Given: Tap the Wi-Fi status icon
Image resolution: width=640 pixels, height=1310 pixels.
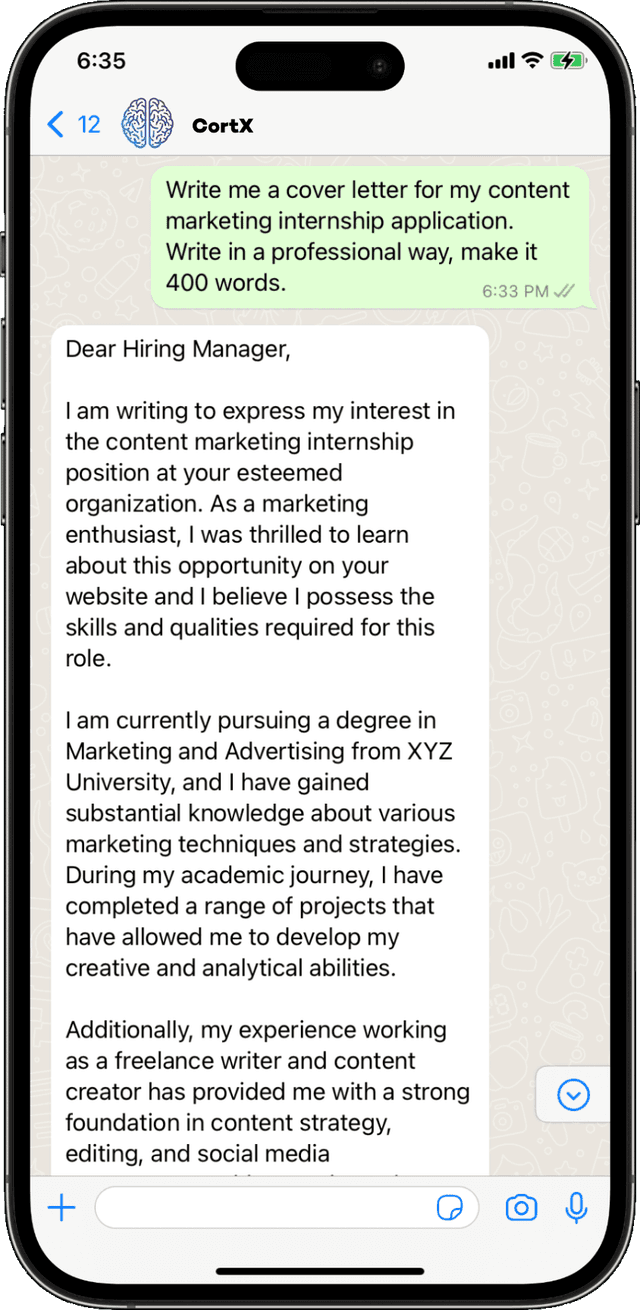Looking at the screenshot, I should pos(533,61).
